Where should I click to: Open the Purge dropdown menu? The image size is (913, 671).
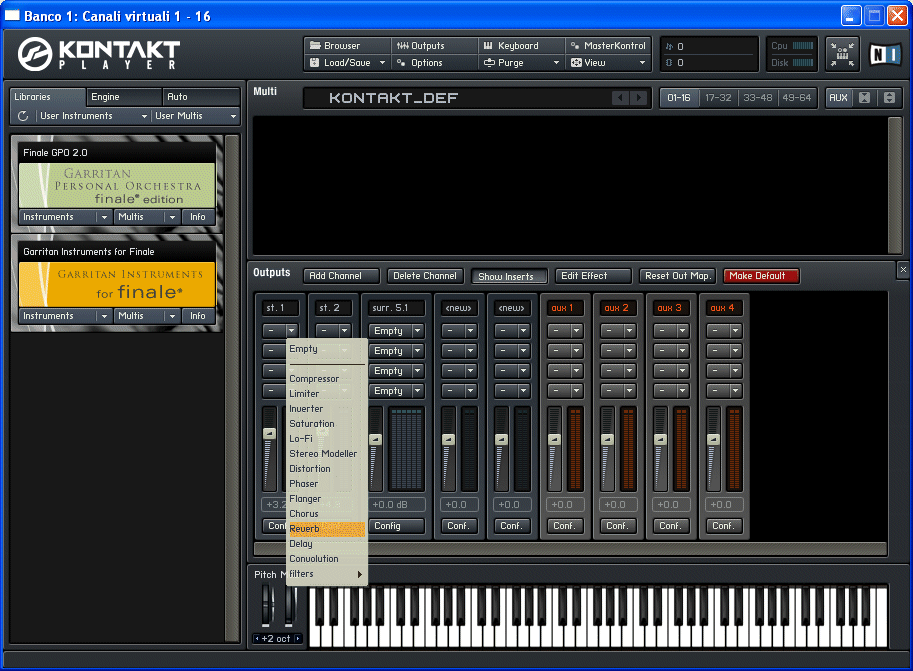click(521, 62)
